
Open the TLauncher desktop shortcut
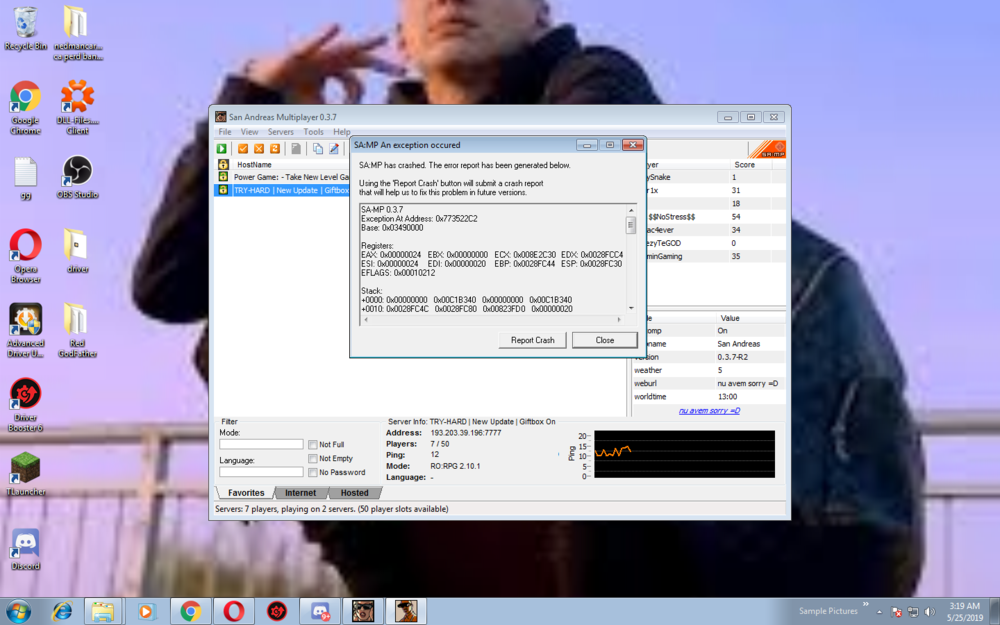(x=26, y=473)
